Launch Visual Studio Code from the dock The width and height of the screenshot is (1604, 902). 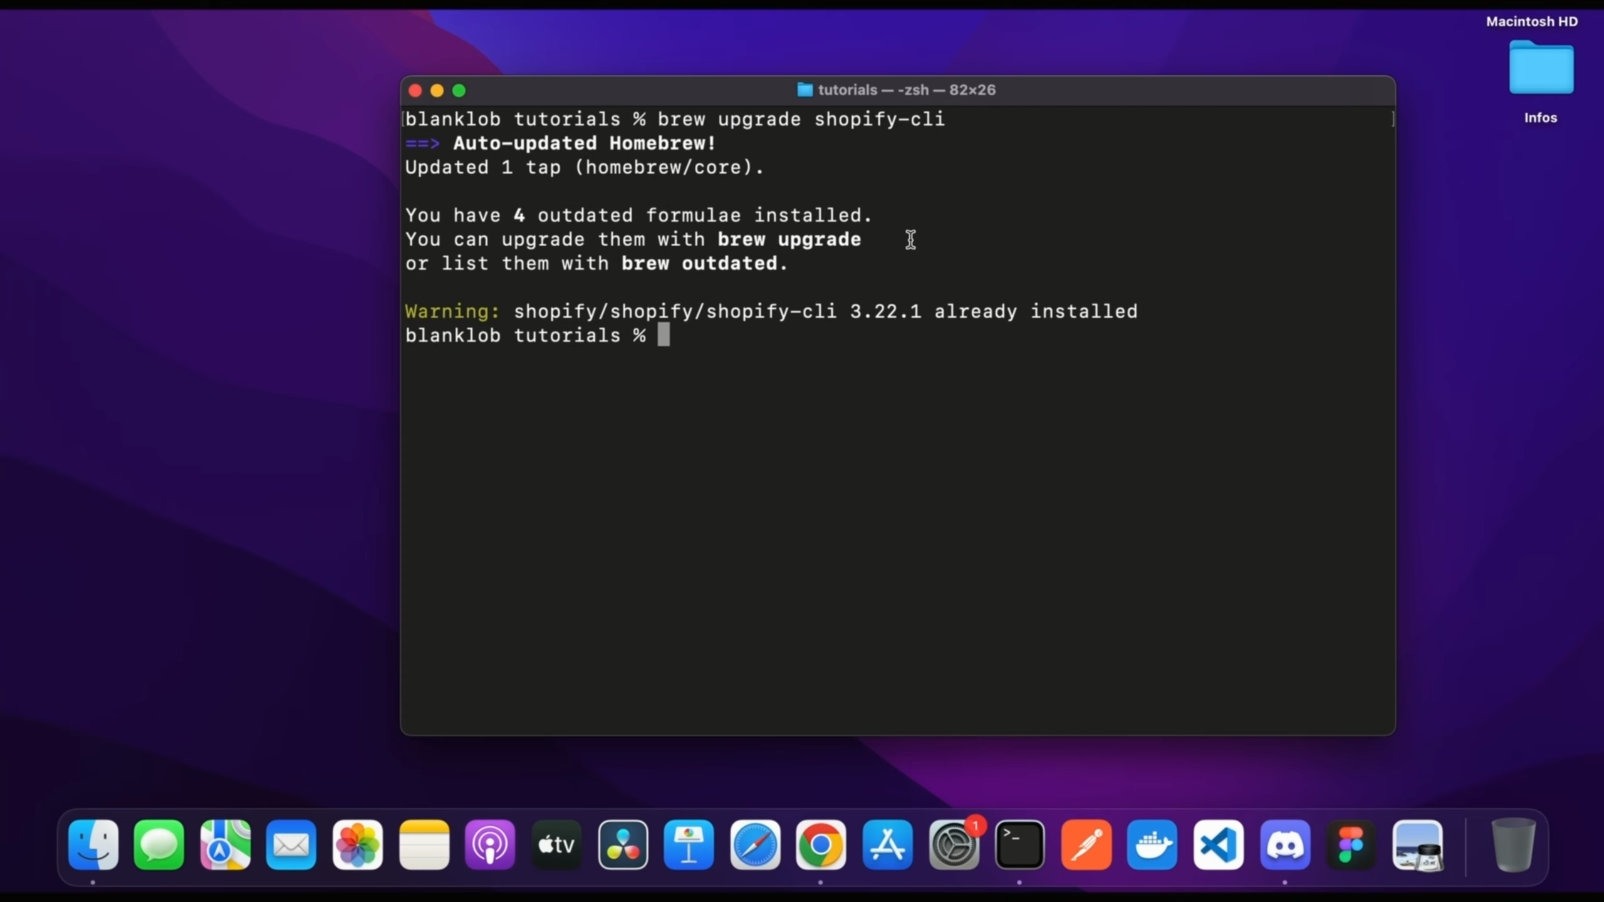tap(1218, 845)
